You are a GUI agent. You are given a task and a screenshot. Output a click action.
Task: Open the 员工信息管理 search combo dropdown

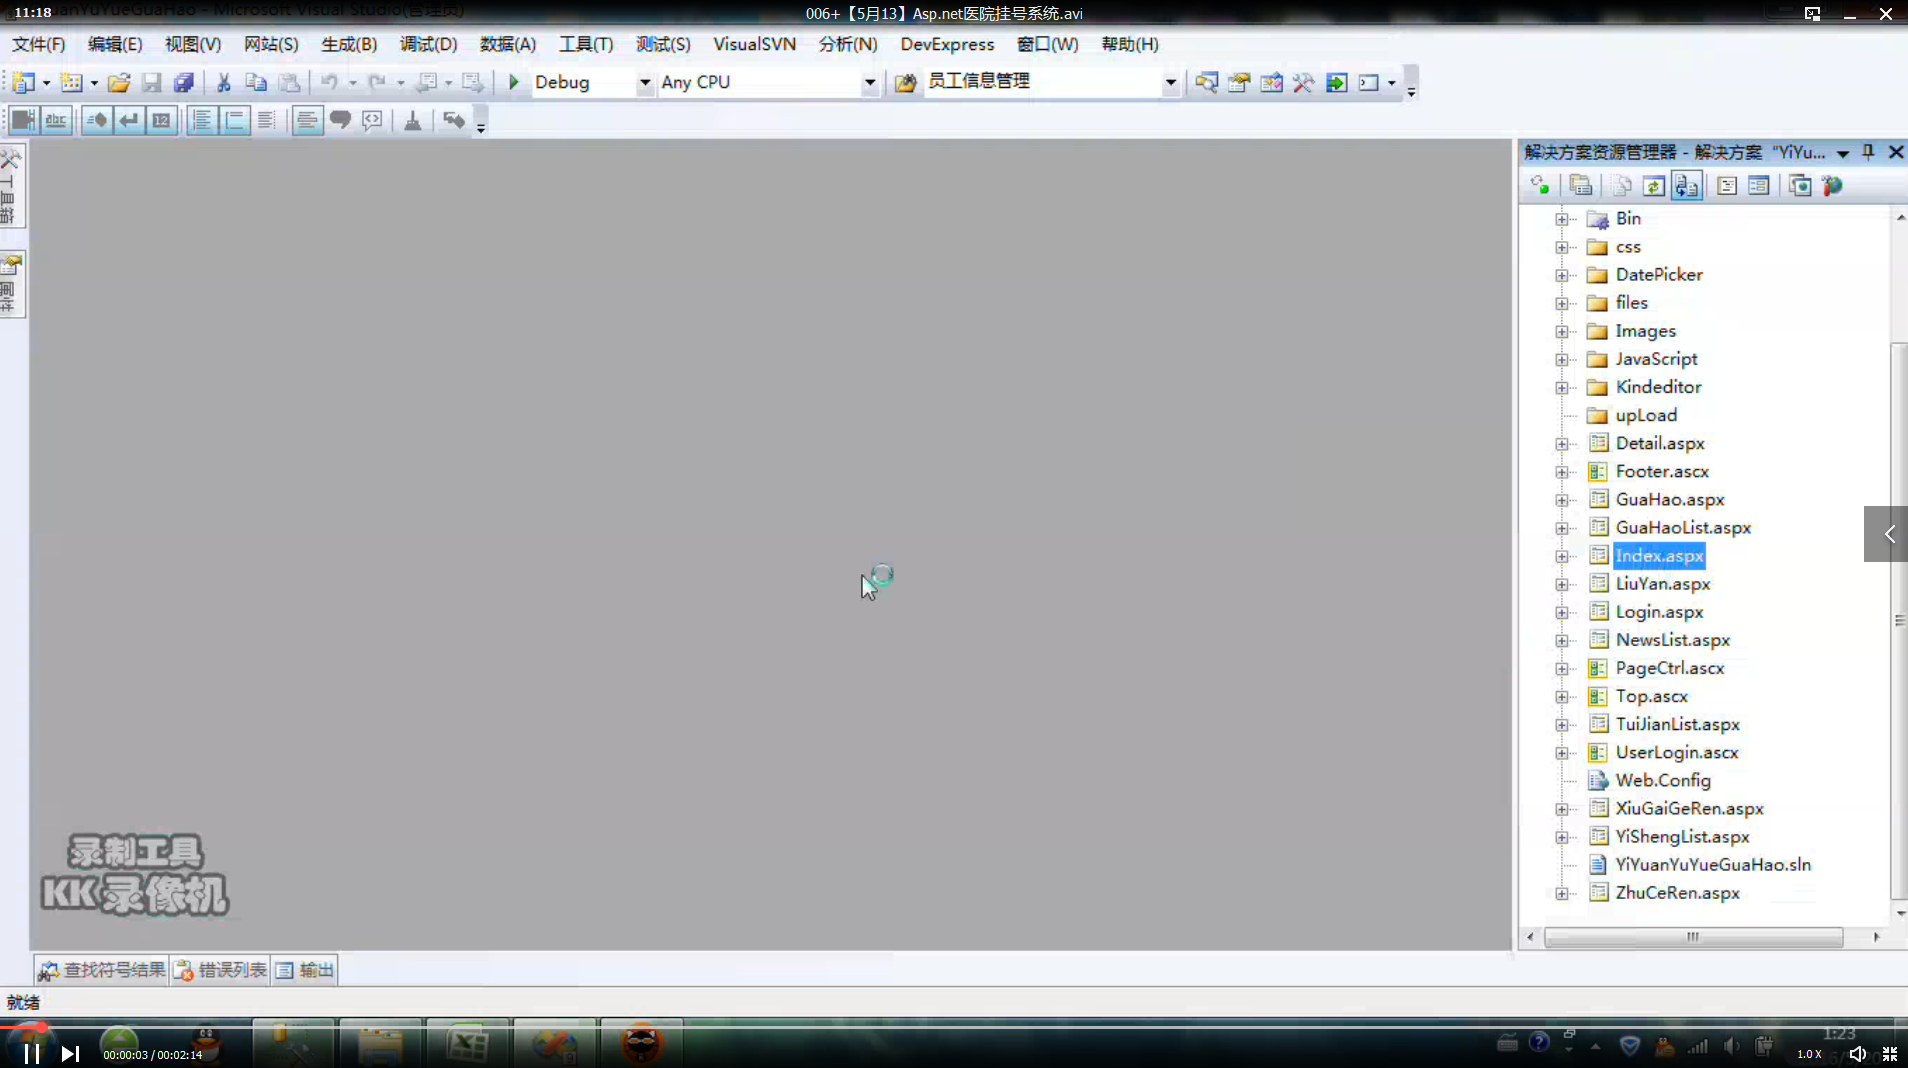click(x=1170, y=82)
